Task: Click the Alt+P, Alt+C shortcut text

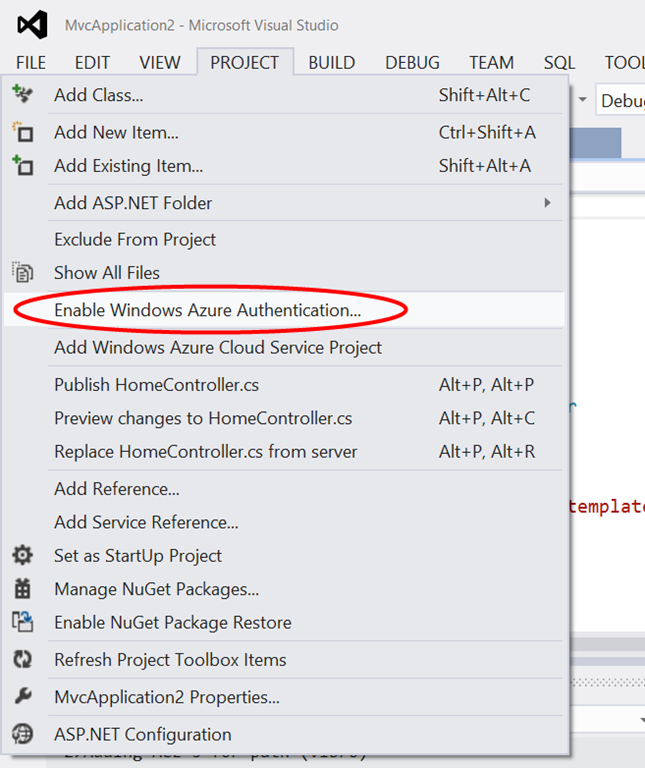Action: click(x=486, y=418)
